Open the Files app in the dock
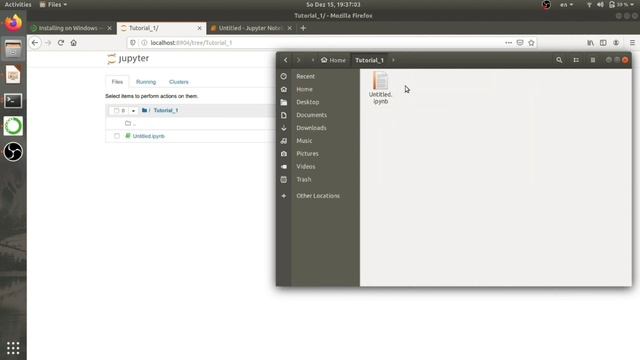Viewport: 640px width, 360px height. pyautogui.click(x=13, y=49)
